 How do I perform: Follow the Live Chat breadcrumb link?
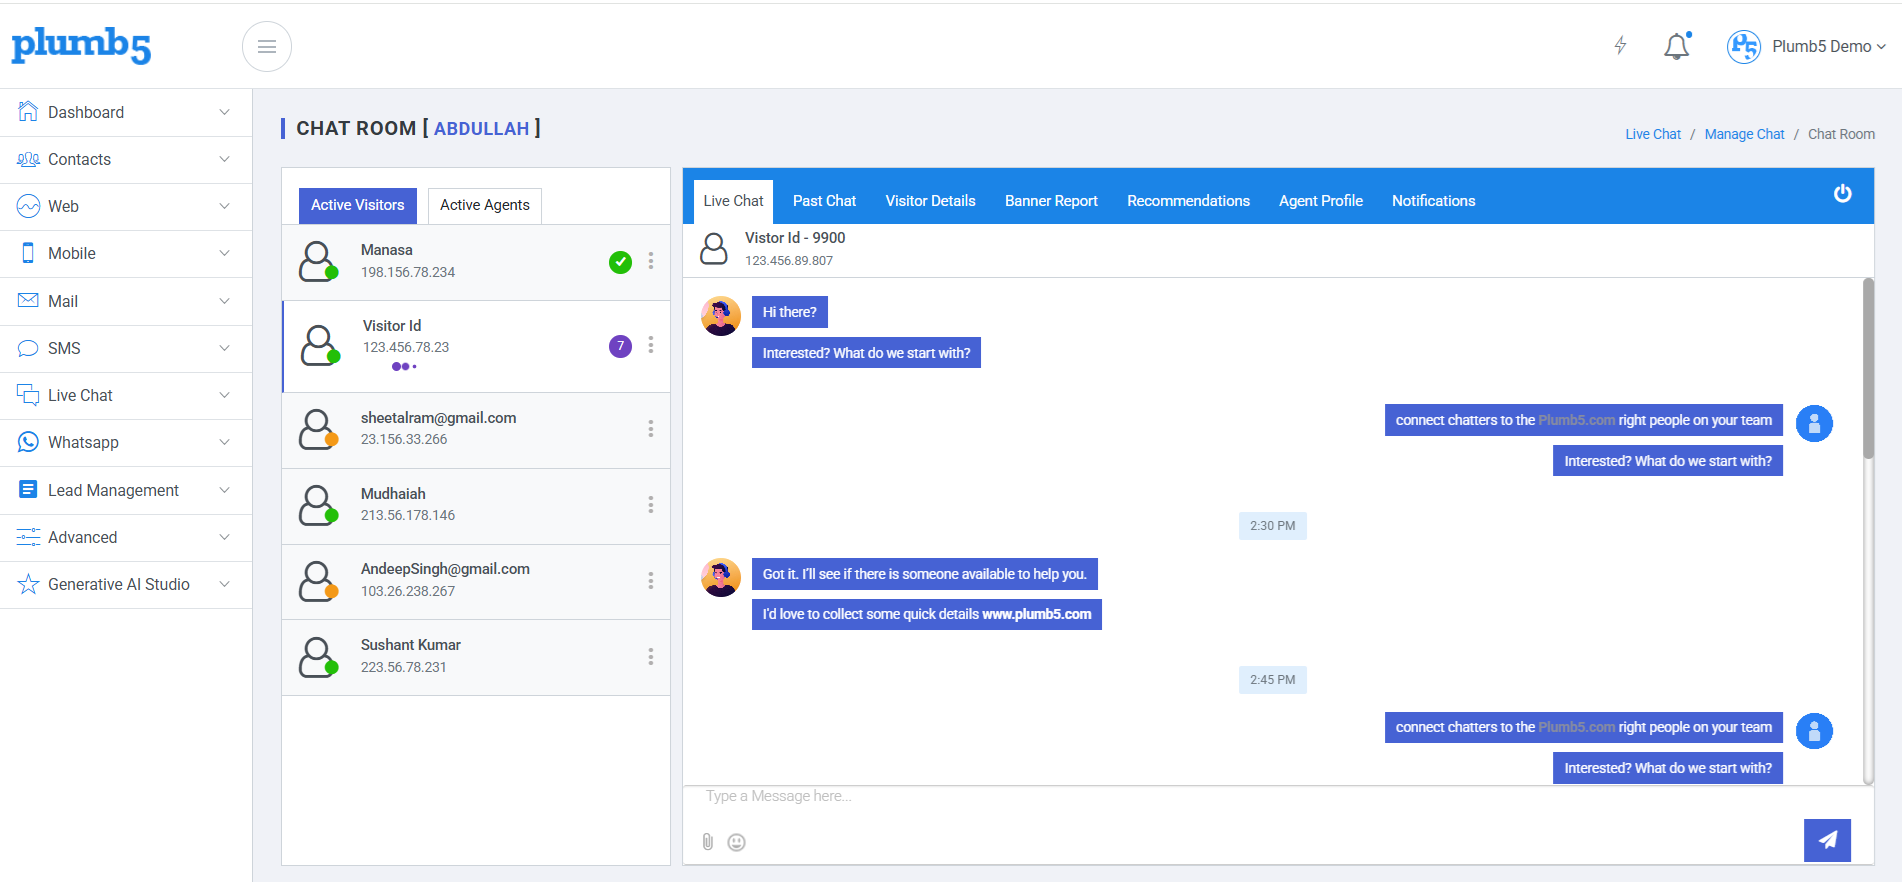[x=1653, y=134]
